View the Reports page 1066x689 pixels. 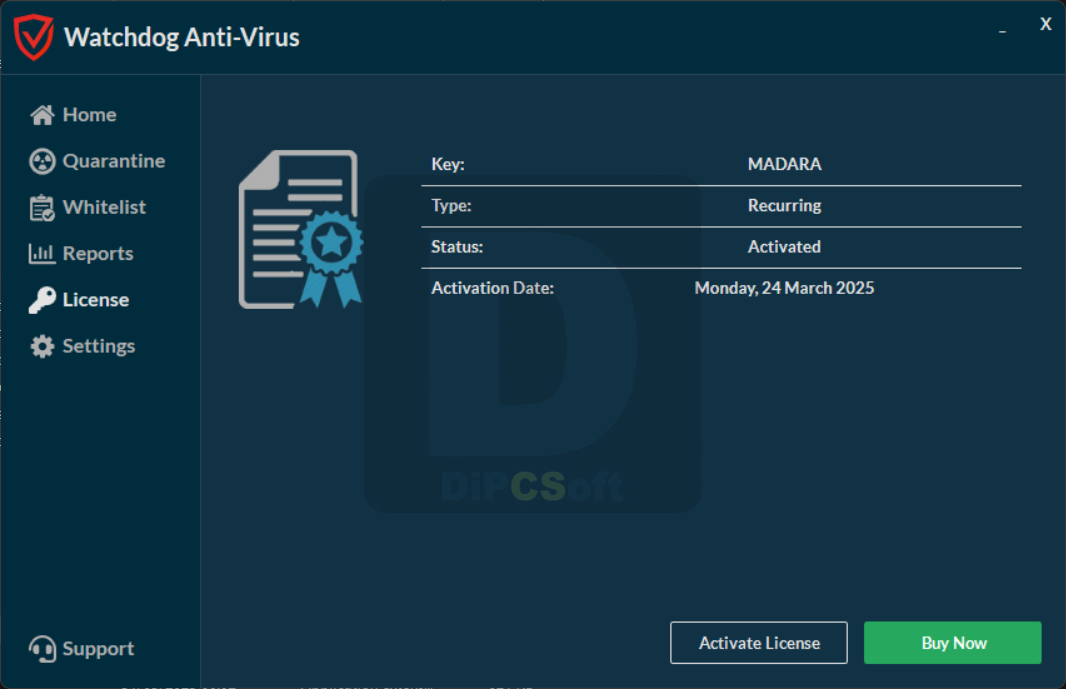click(x=98, y=254)
